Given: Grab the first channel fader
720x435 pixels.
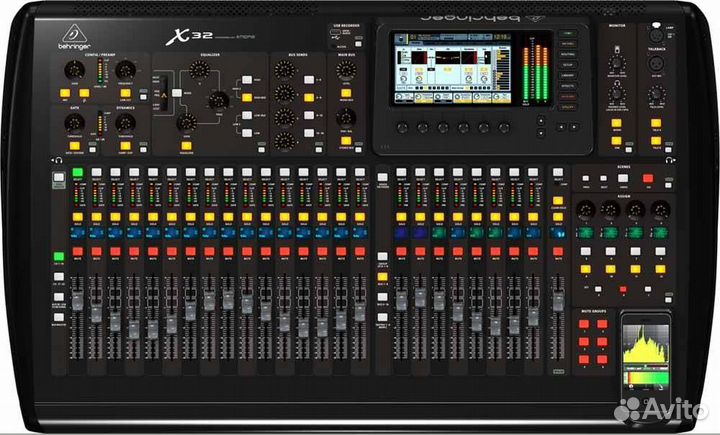Looking at the screenshot, I should coord(78,299).
